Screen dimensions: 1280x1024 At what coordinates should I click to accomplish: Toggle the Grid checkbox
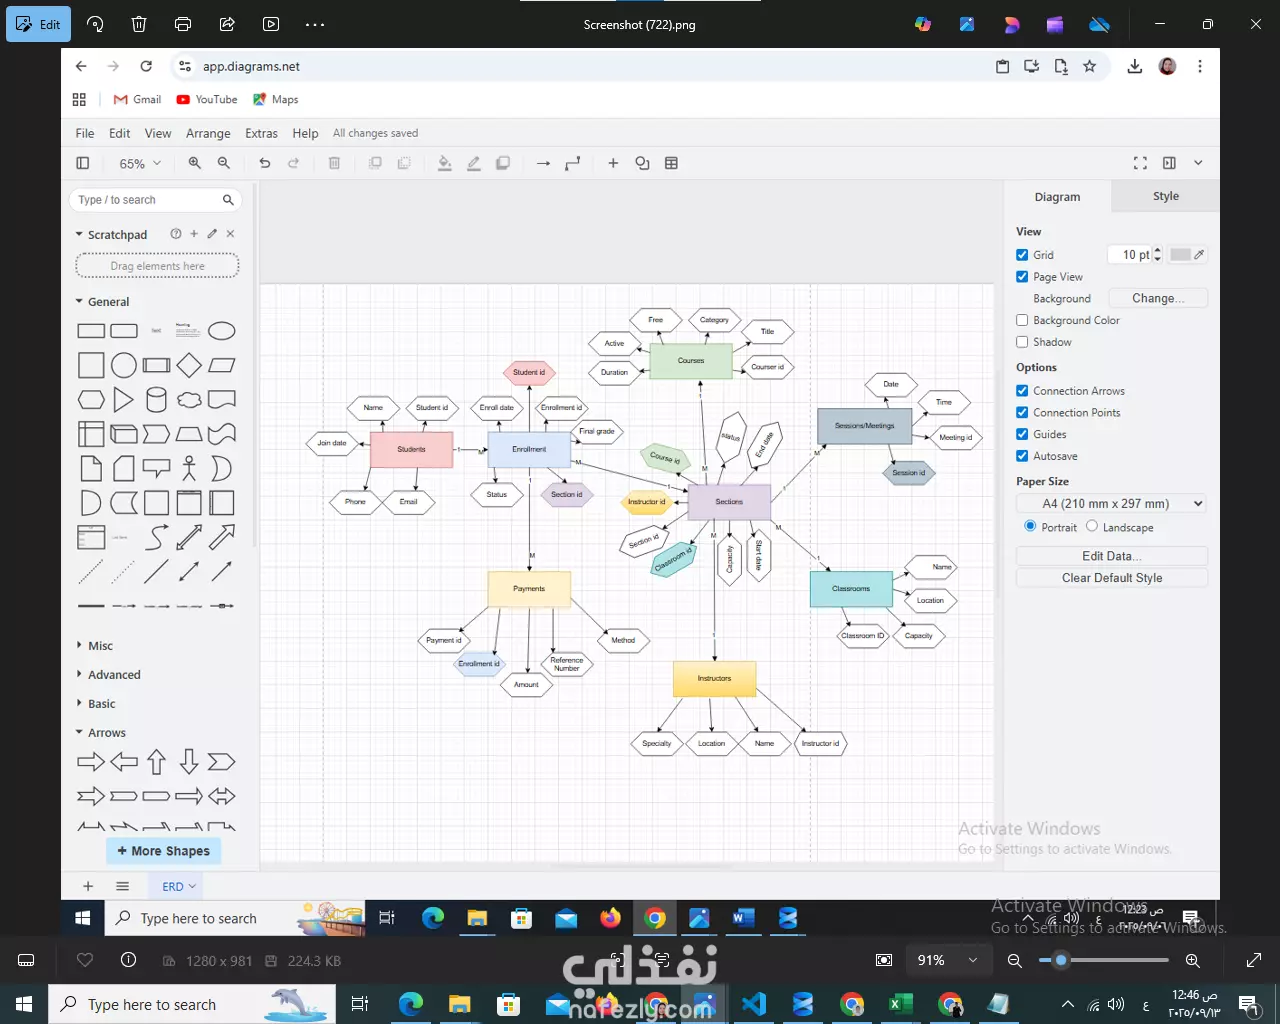click(x=1022, y=255)
